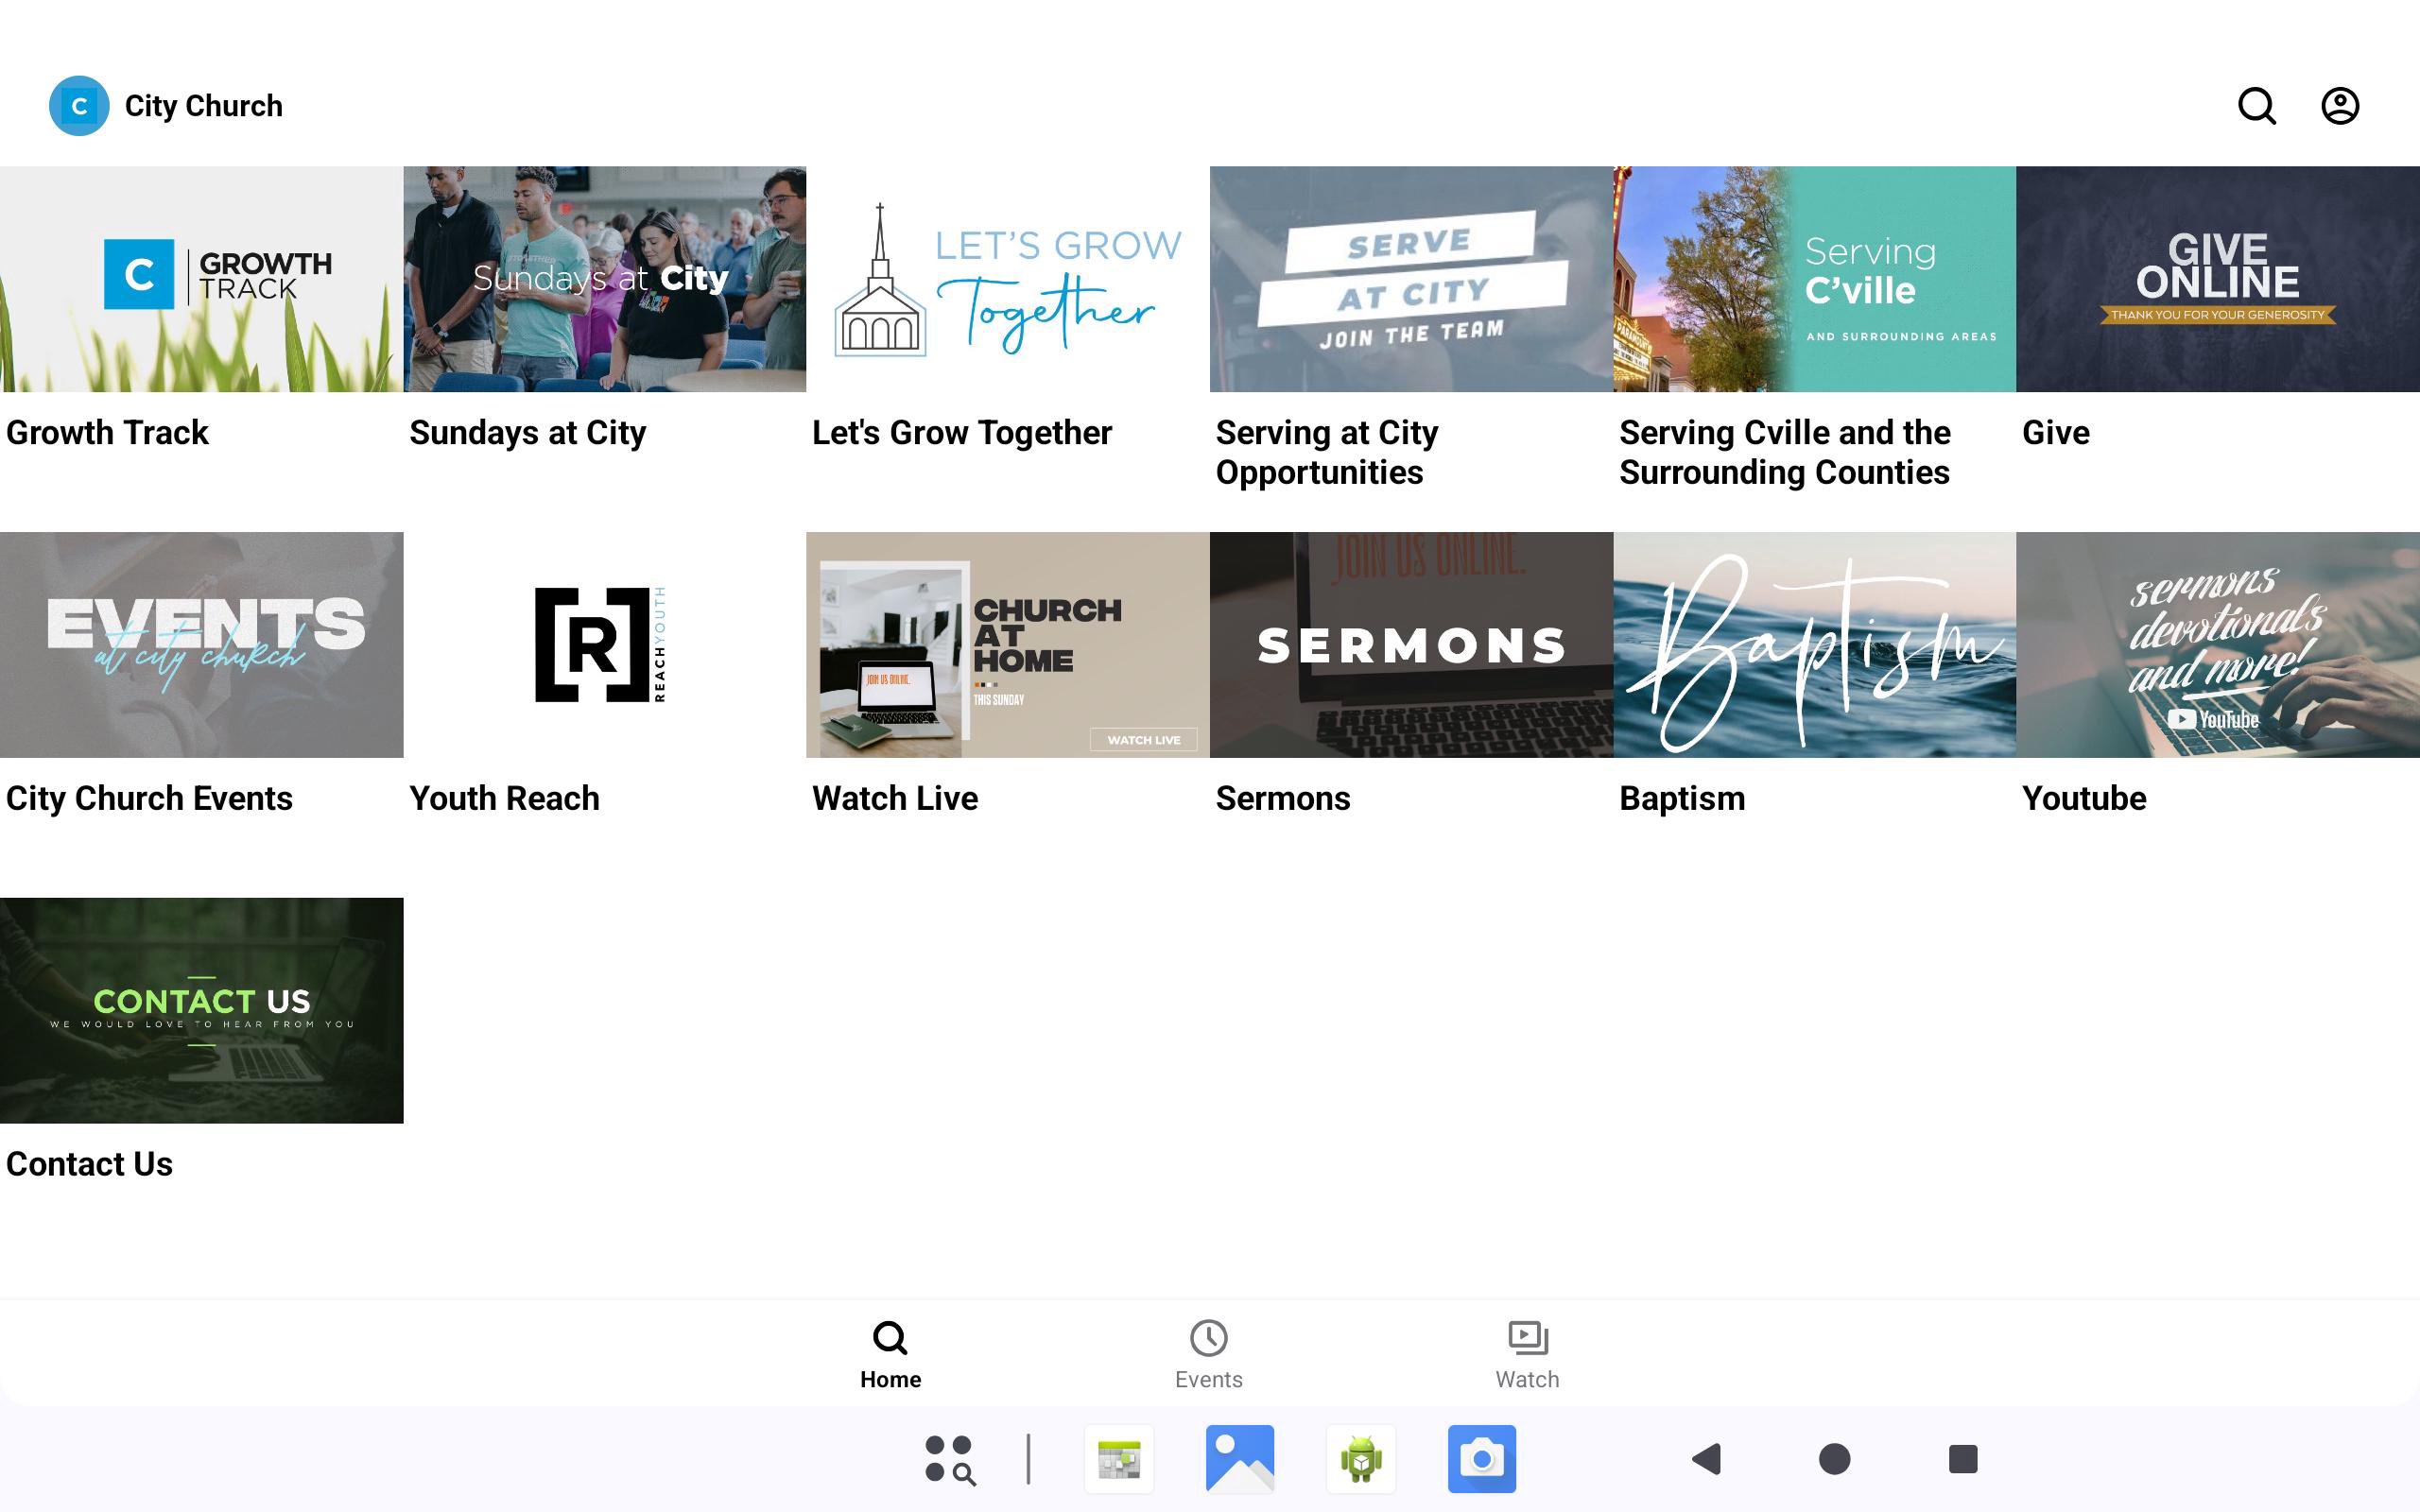
Task: Open the user profile account icon
Action: tap(2339, 106)
